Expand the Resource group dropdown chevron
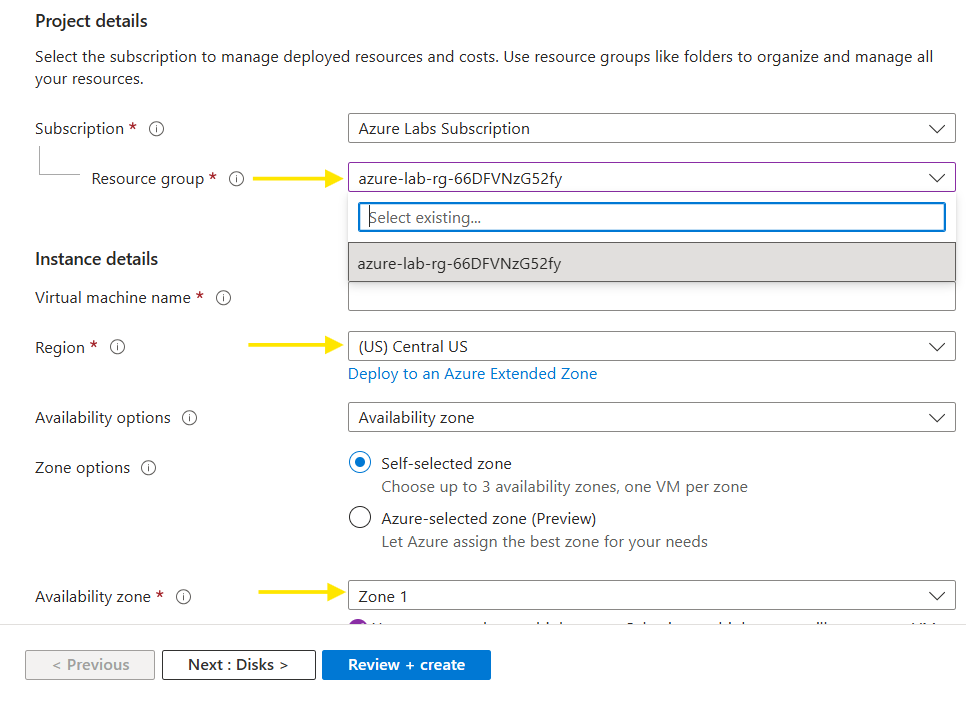The image size is (966, 710). (937, 177)
